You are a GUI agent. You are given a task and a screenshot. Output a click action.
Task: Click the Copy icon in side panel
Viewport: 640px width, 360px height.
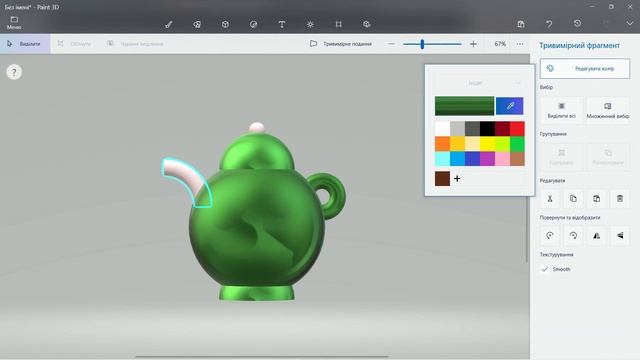(573, 199)
